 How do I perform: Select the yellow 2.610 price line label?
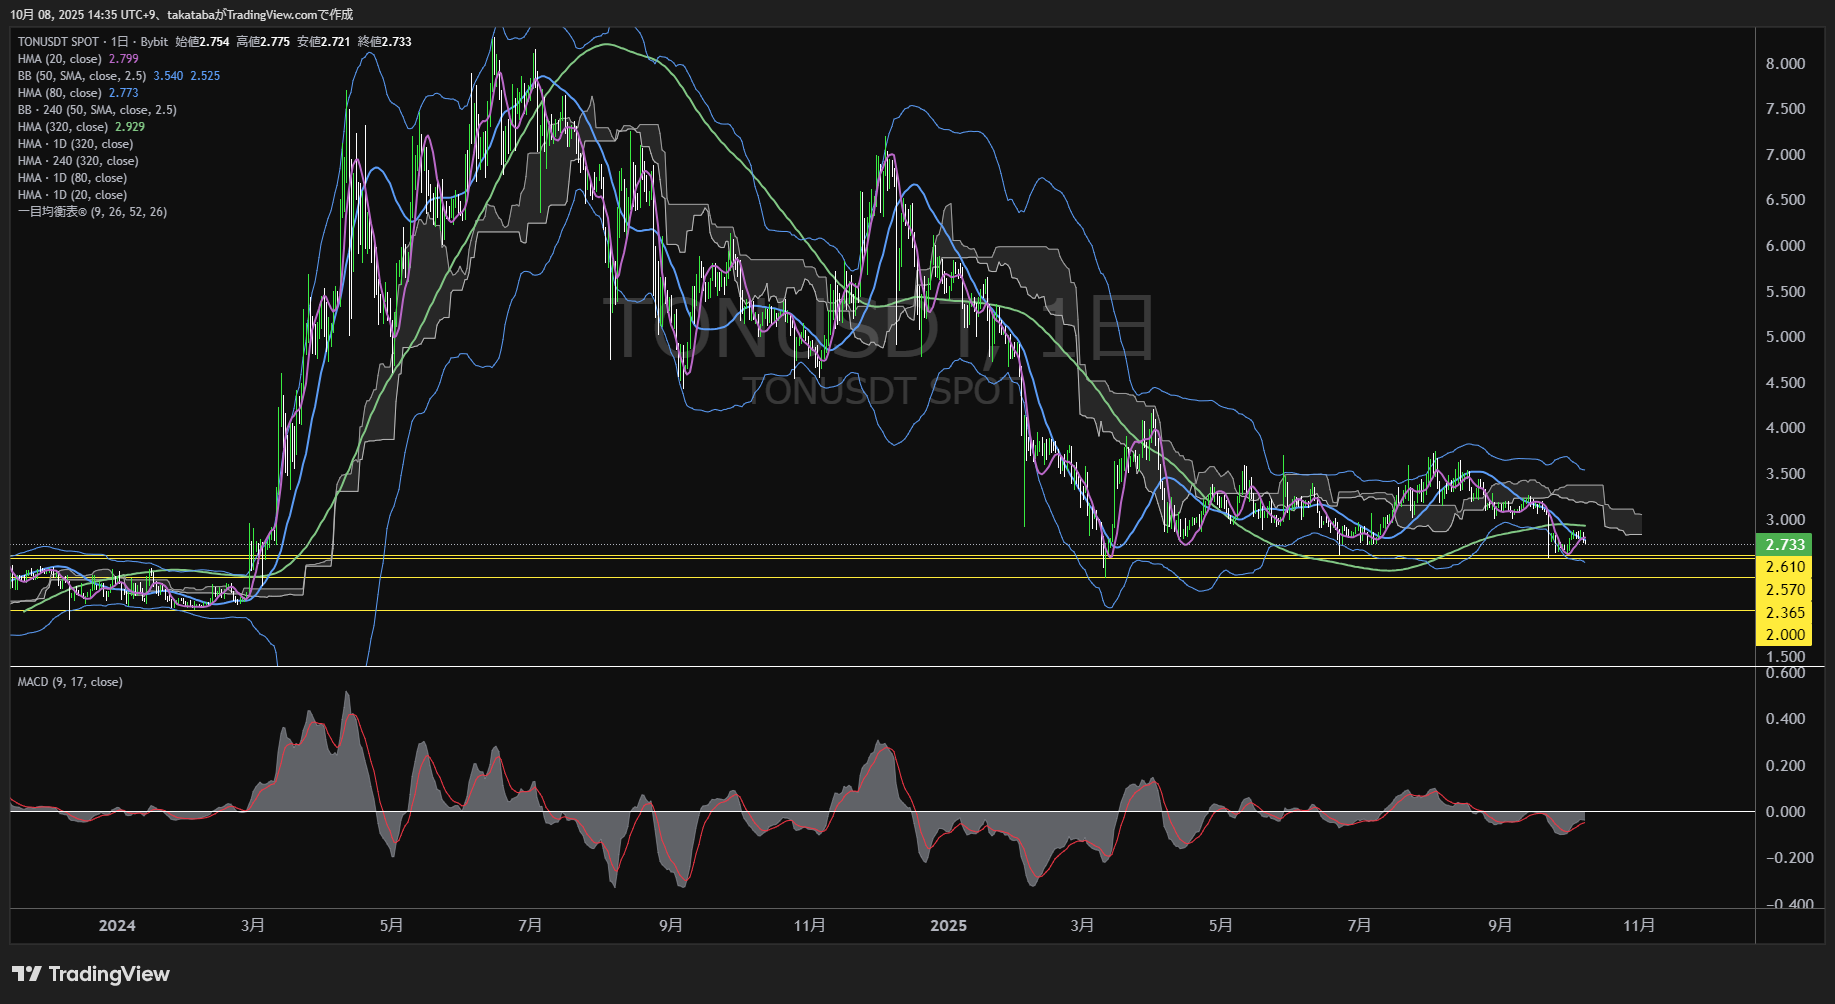[1784, 567]
